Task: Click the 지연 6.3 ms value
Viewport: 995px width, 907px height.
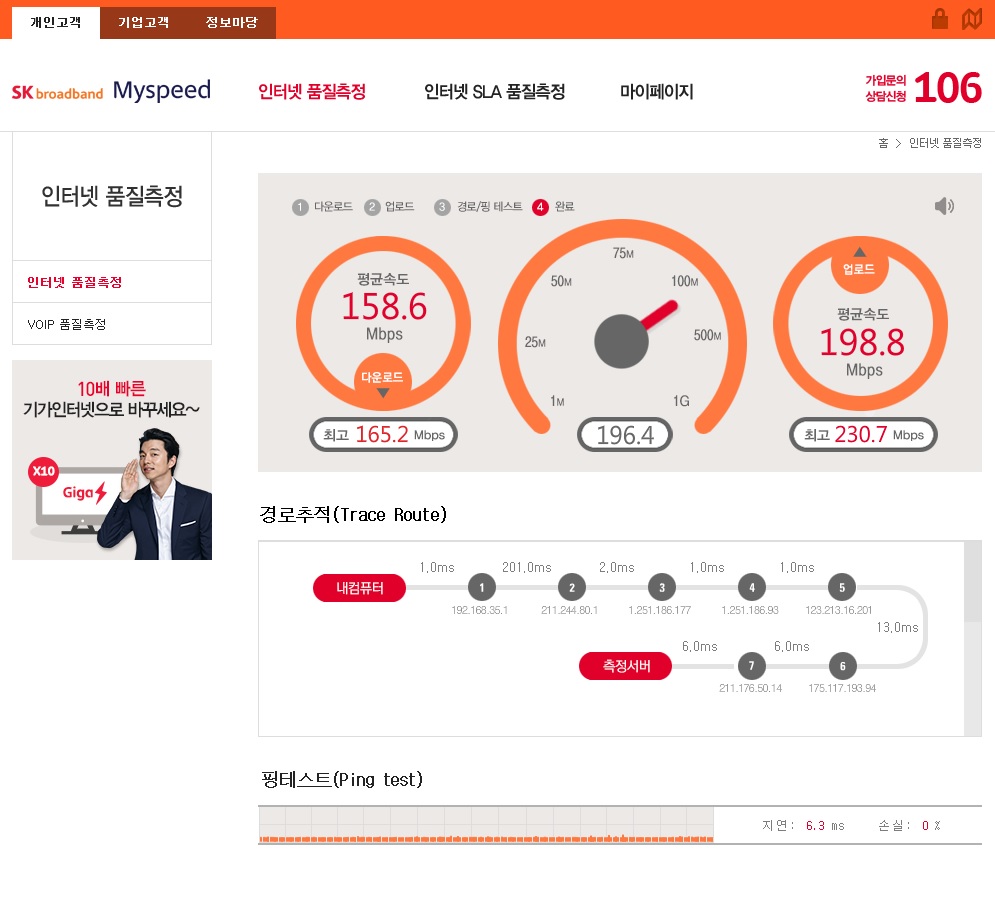Action: pyautogui.click(x=803, y=825)
